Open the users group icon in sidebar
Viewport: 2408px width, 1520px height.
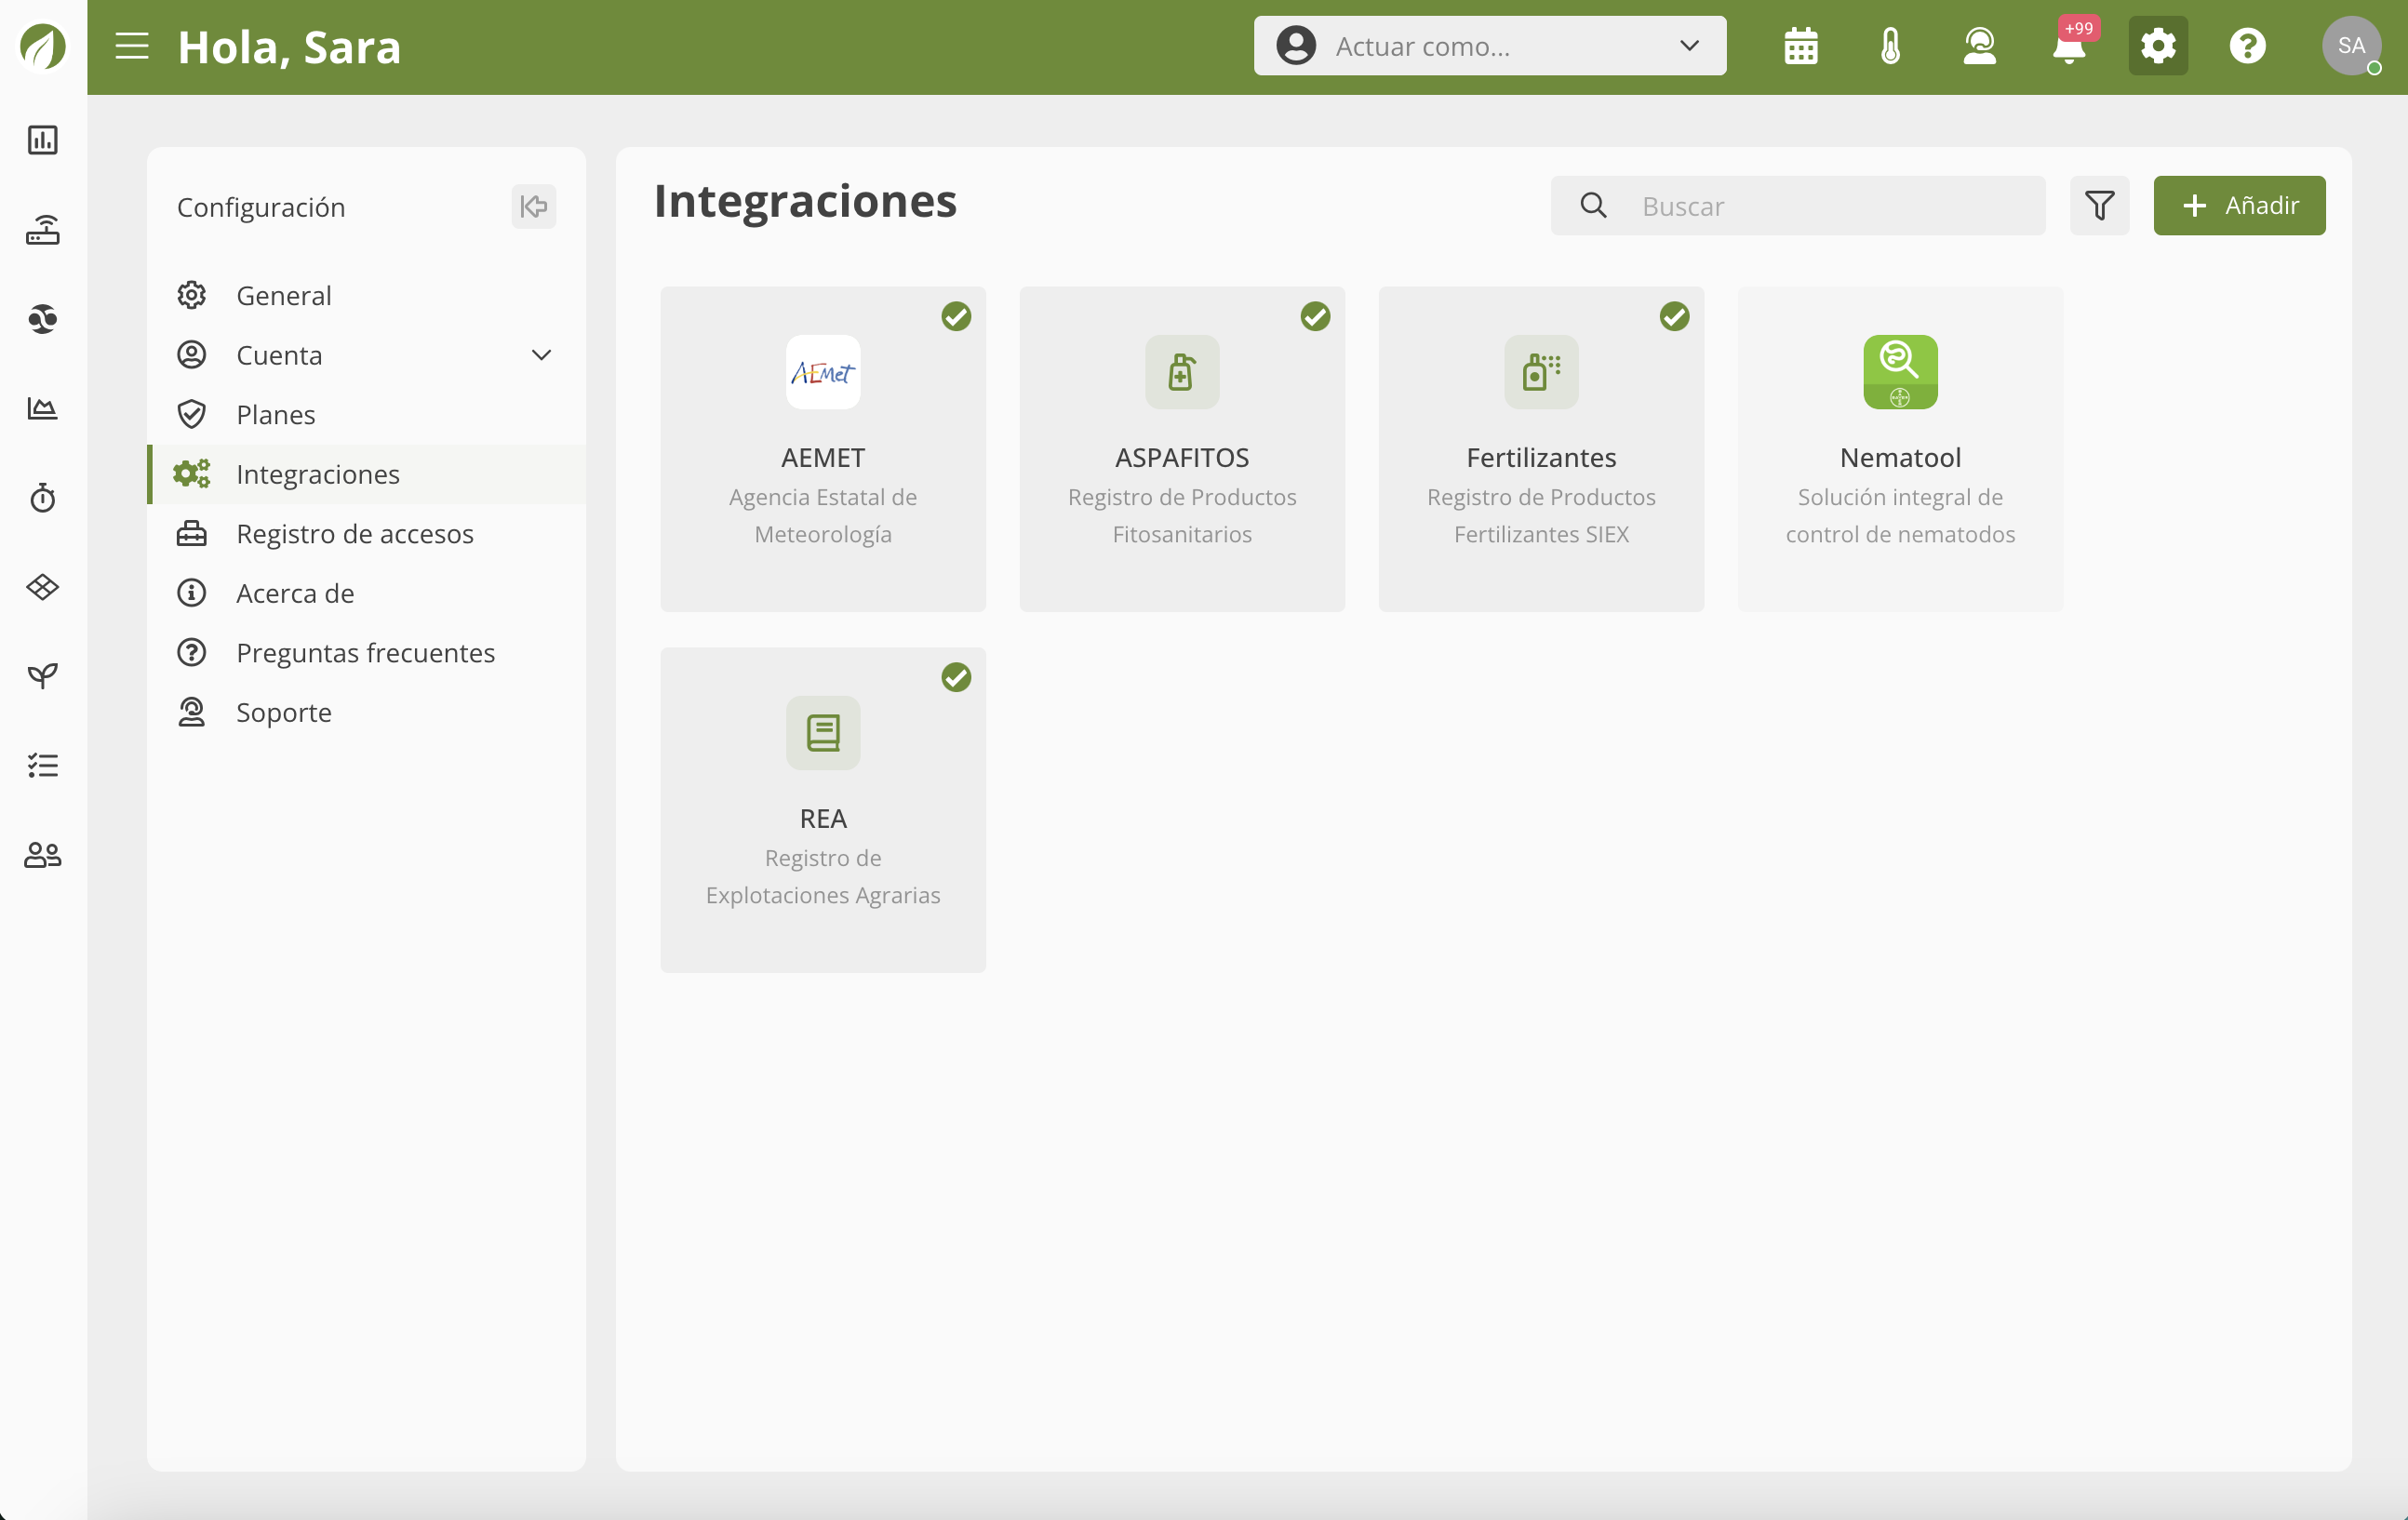[x=43, y=855]
